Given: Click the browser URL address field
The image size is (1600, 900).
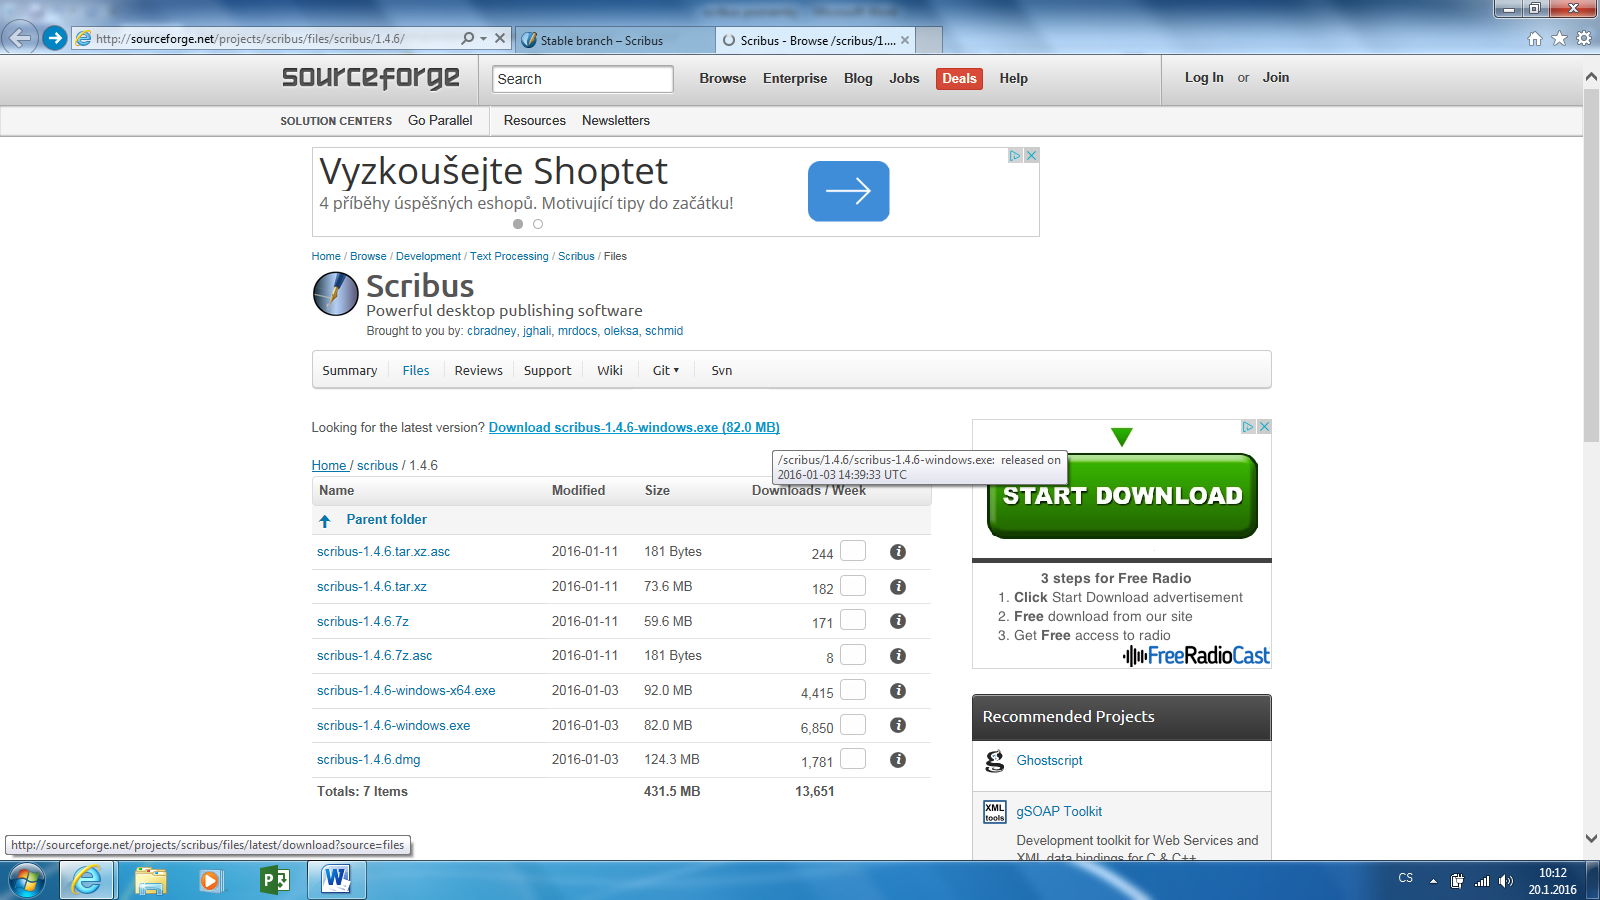Looking at the screenshot, I should [x=265, y=39].
